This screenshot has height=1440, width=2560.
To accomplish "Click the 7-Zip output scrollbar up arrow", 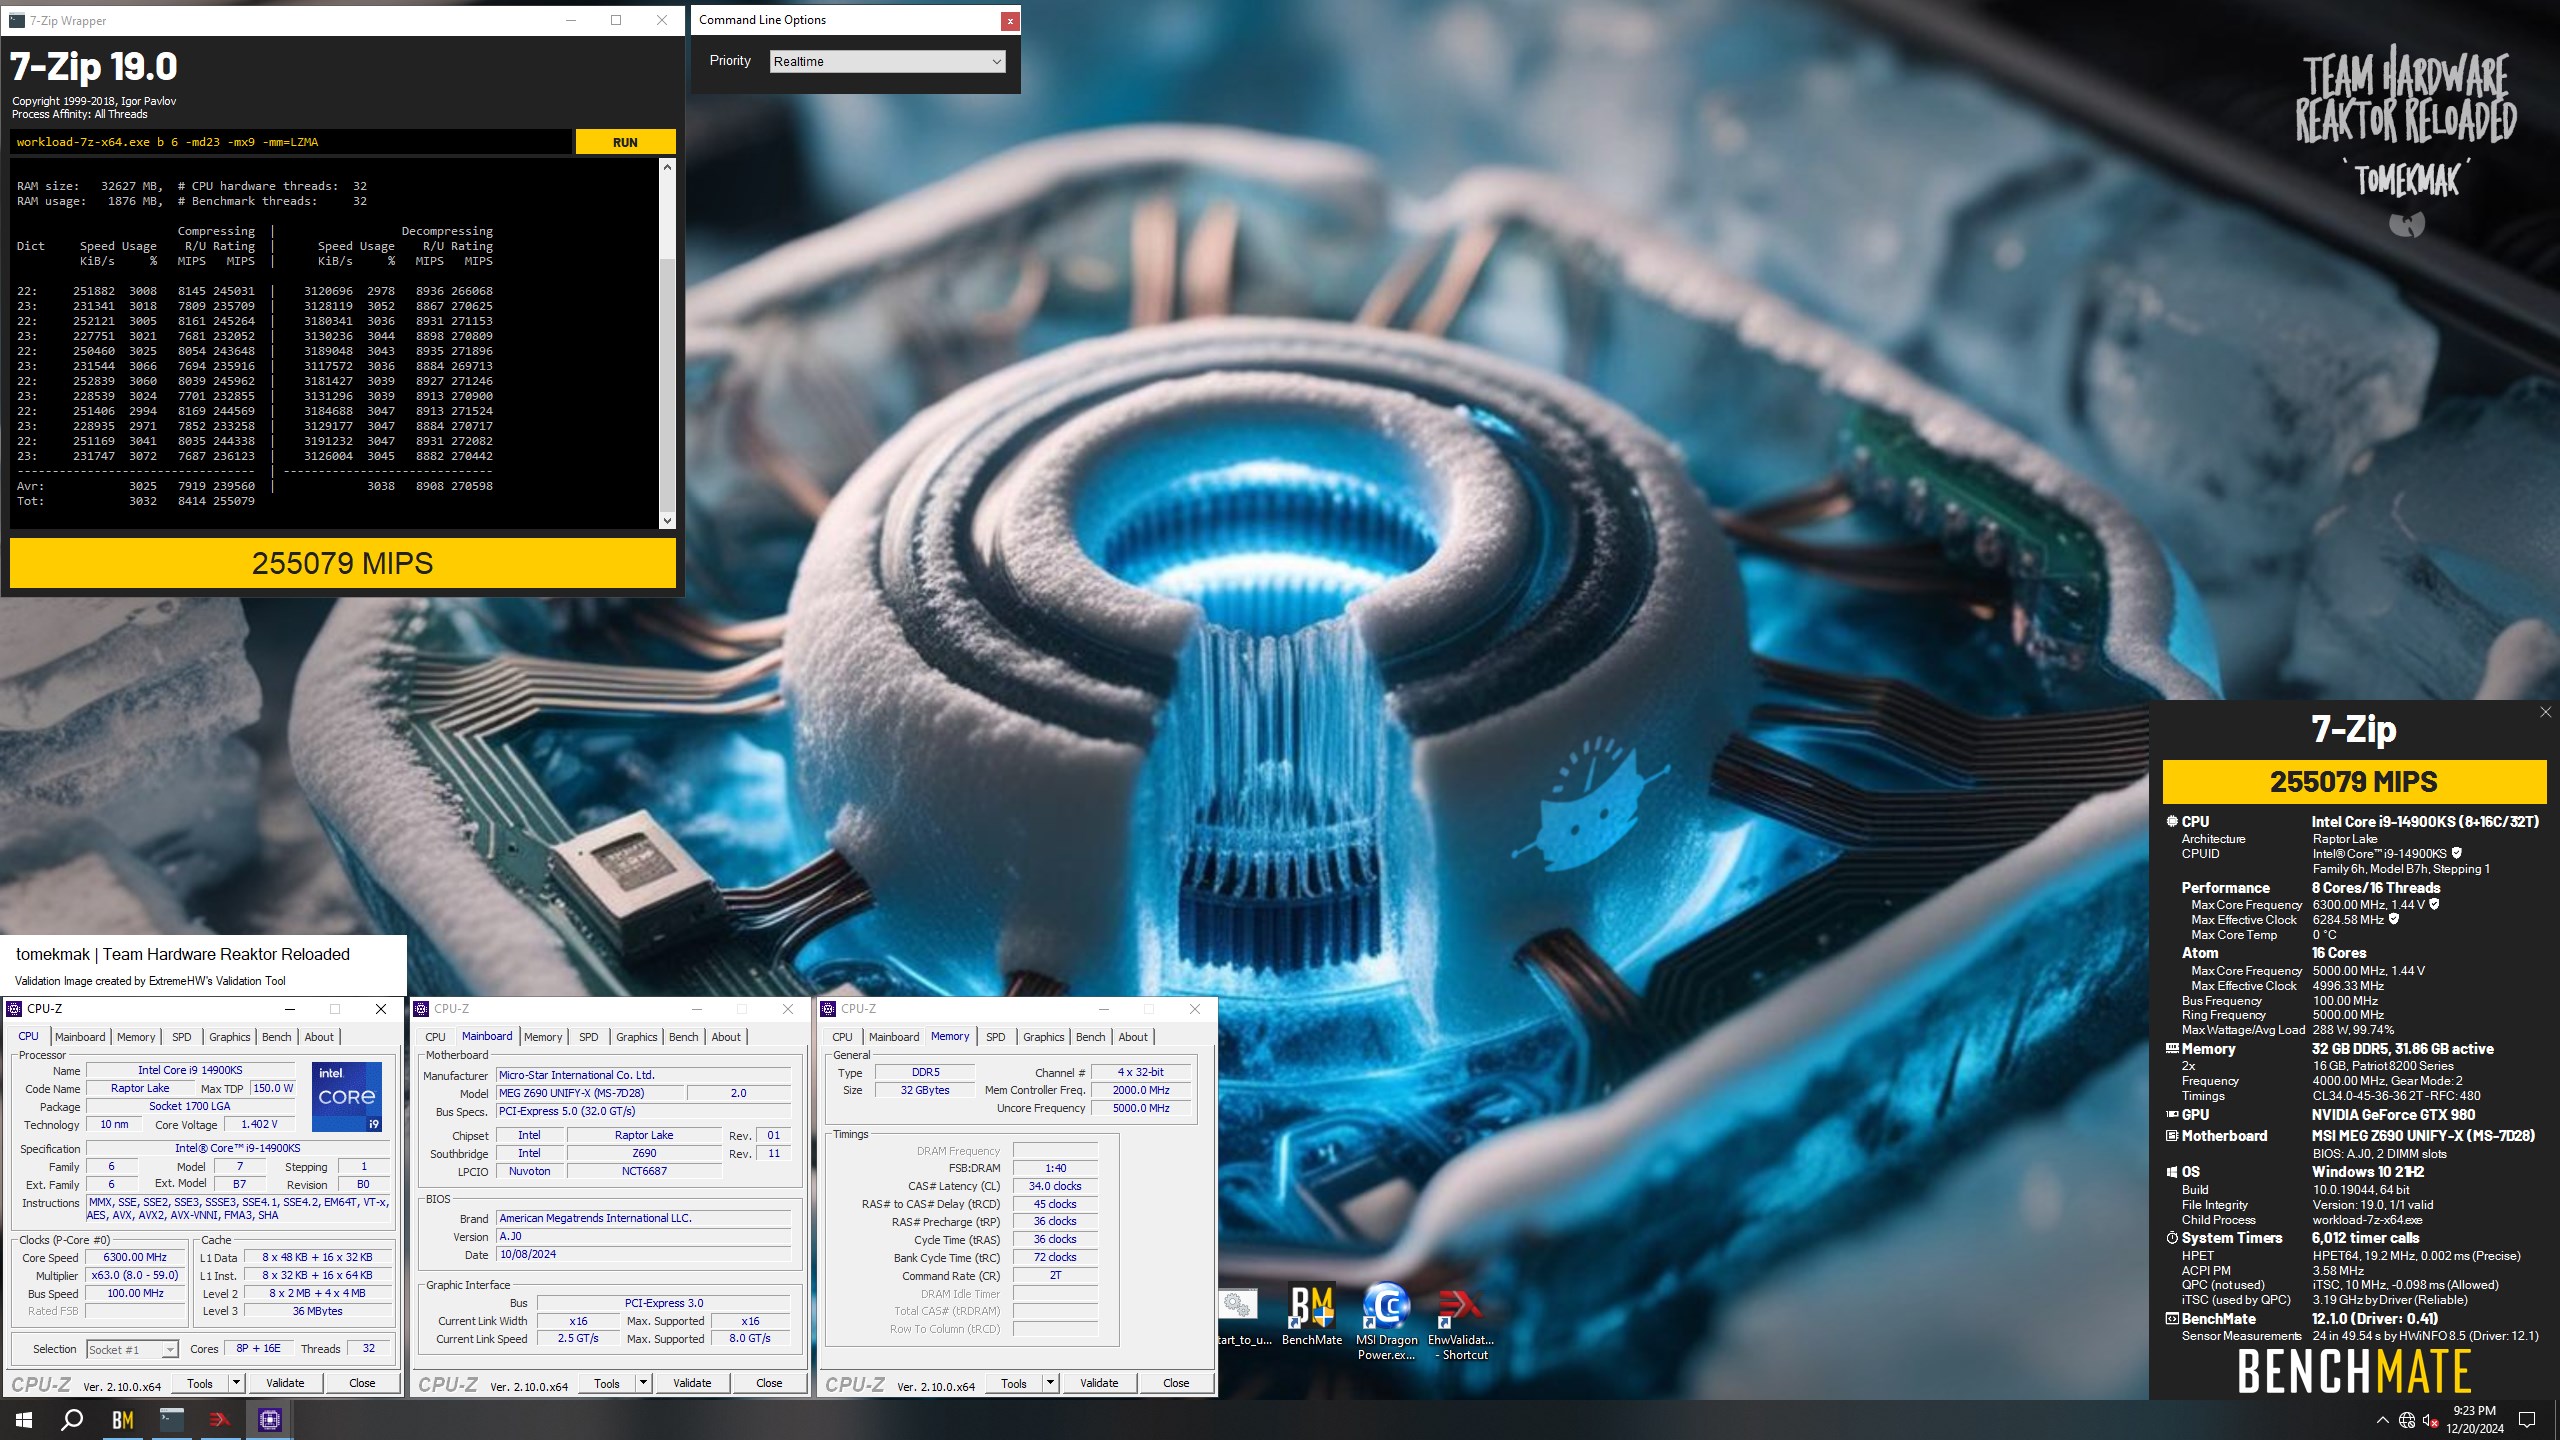I will pyautogui.click(x=667, y=167).
